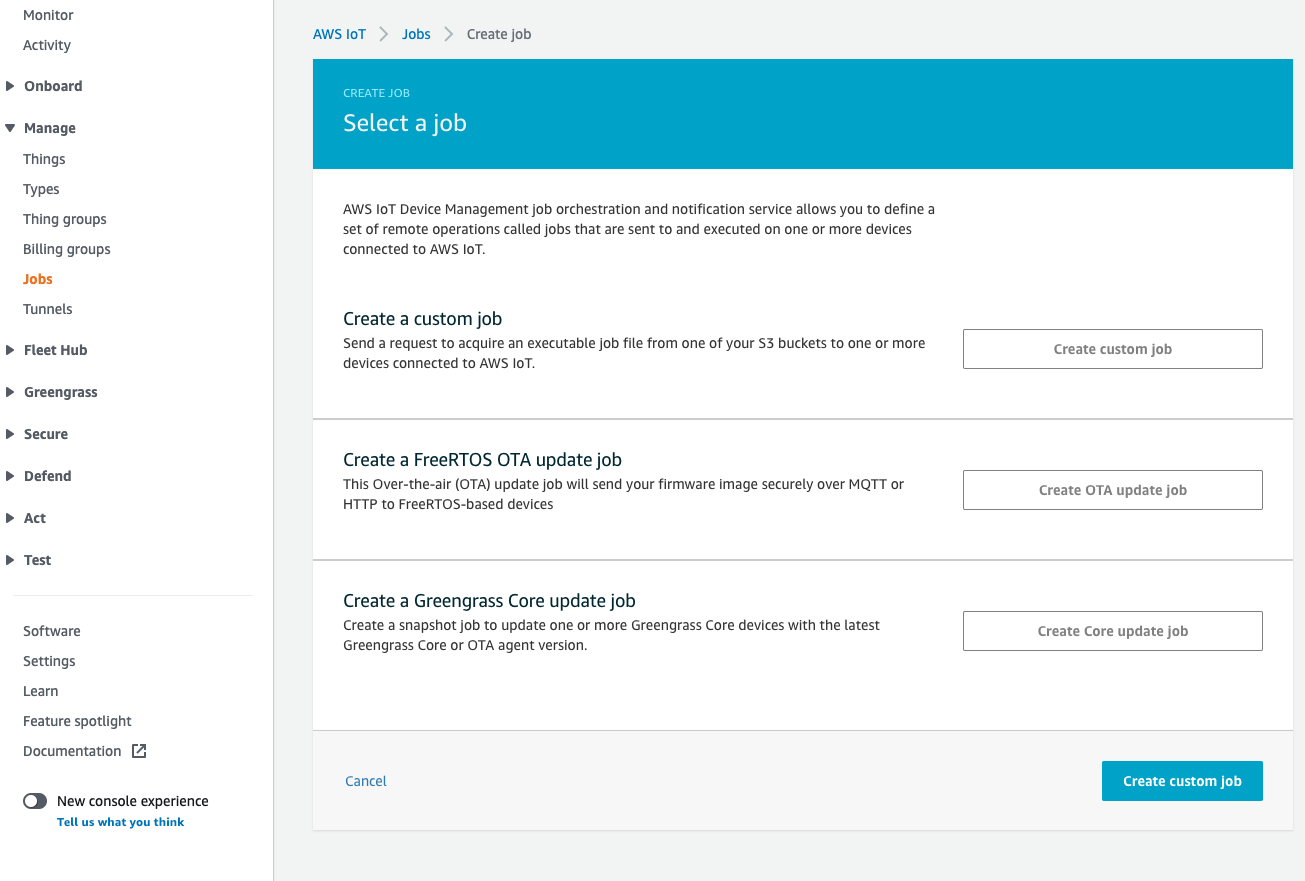Viewport: 1305px width, 881px height.
Task: Open the Greengrass section label
Action: 61,392
